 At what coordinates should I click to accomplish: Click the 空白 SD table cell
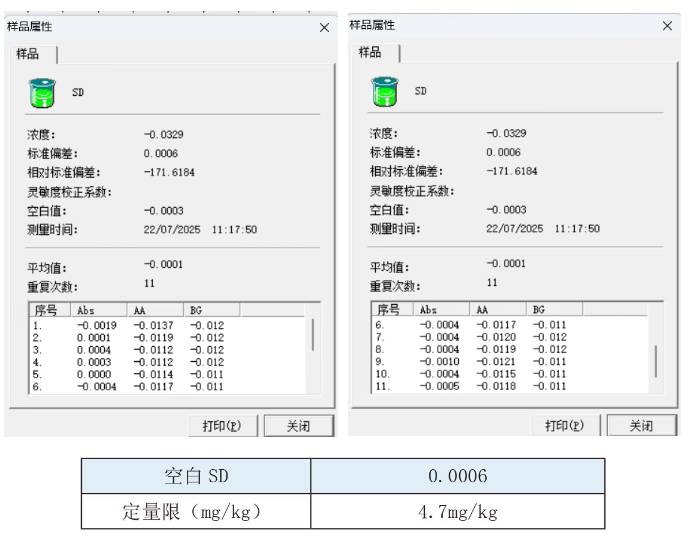pyautogui.click(x=196, y=476)
